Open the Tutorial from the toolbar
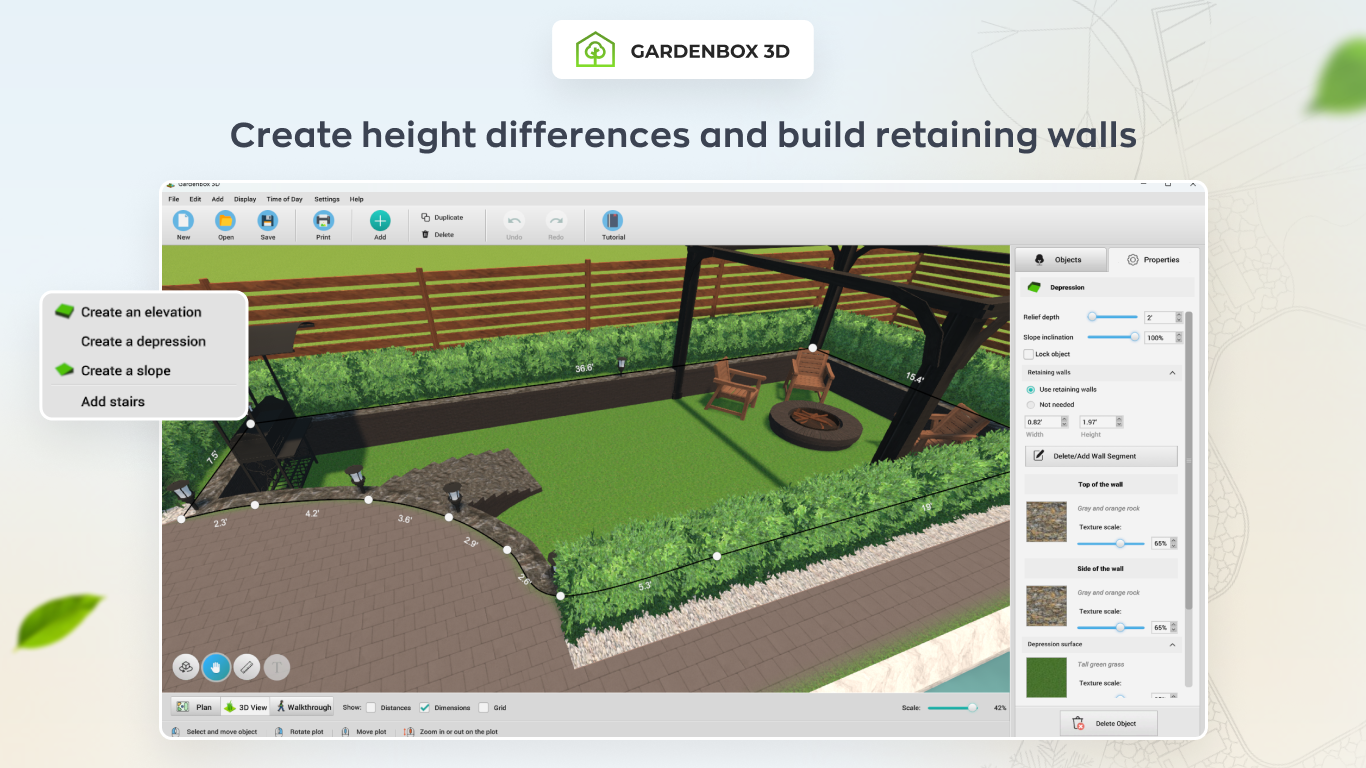The image size is (1366, 768). 613,221
